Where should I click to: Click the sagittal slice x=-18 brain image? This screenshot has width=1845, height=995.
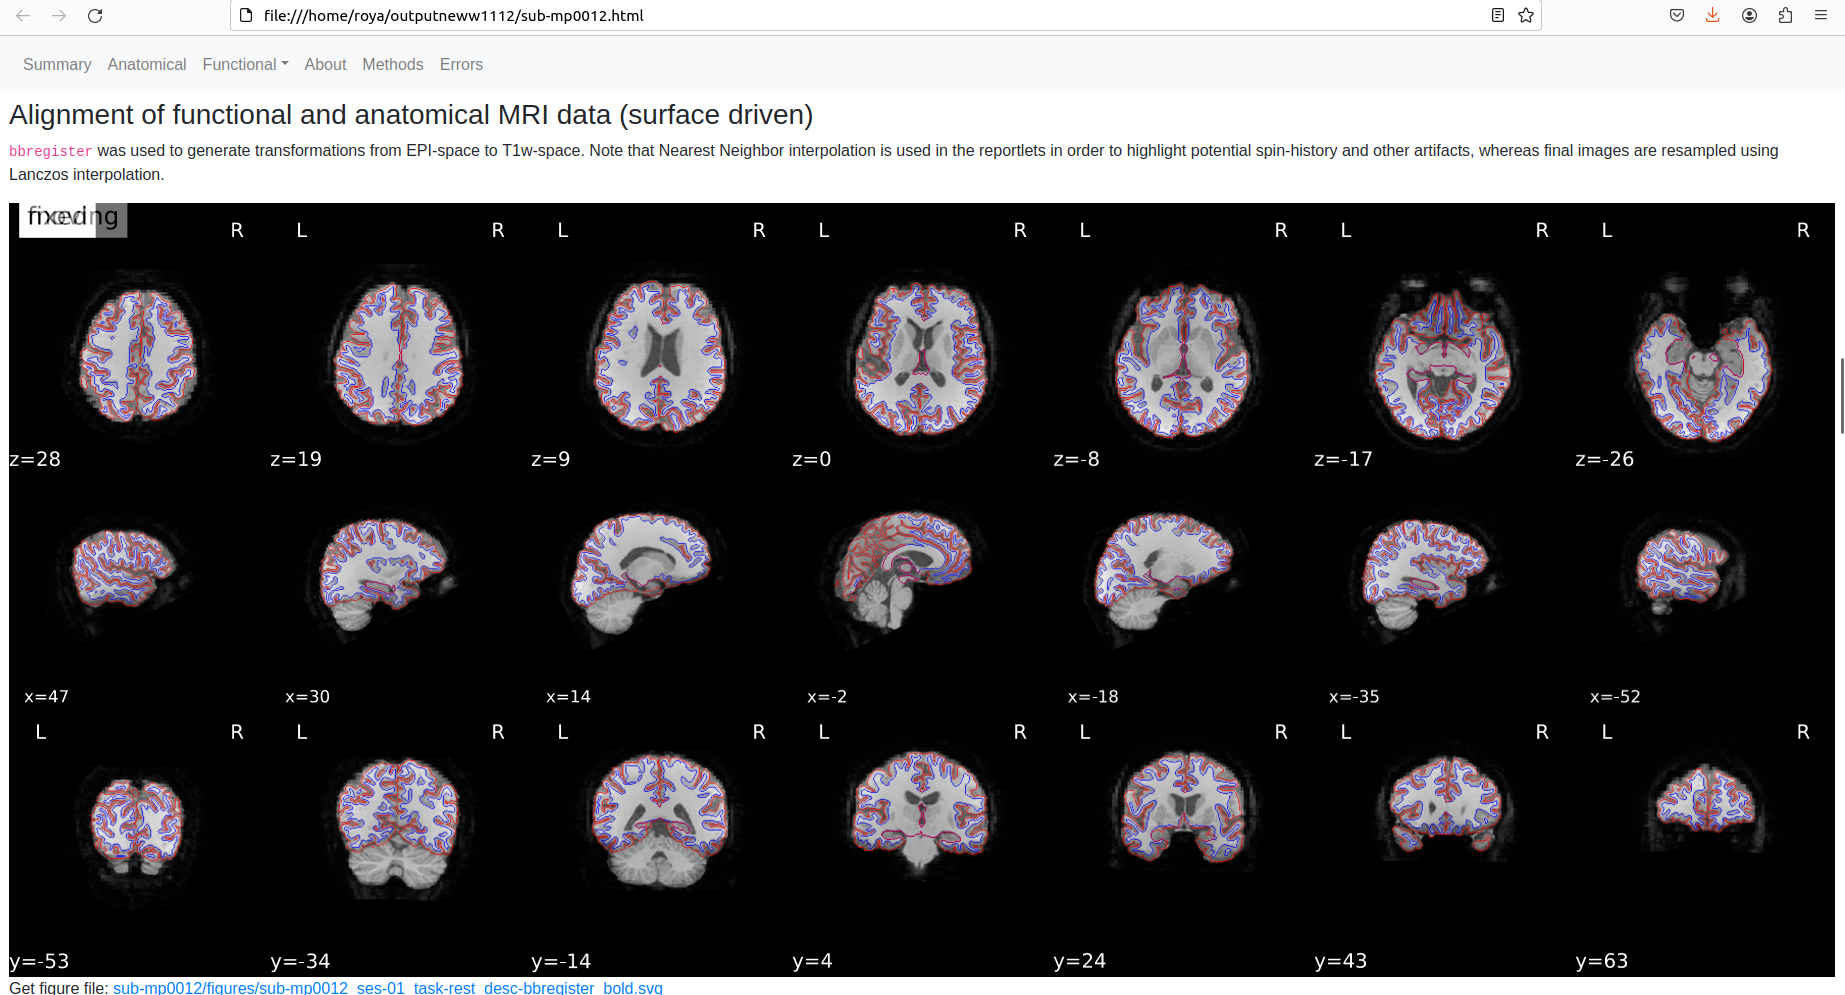coord(1164,572)
